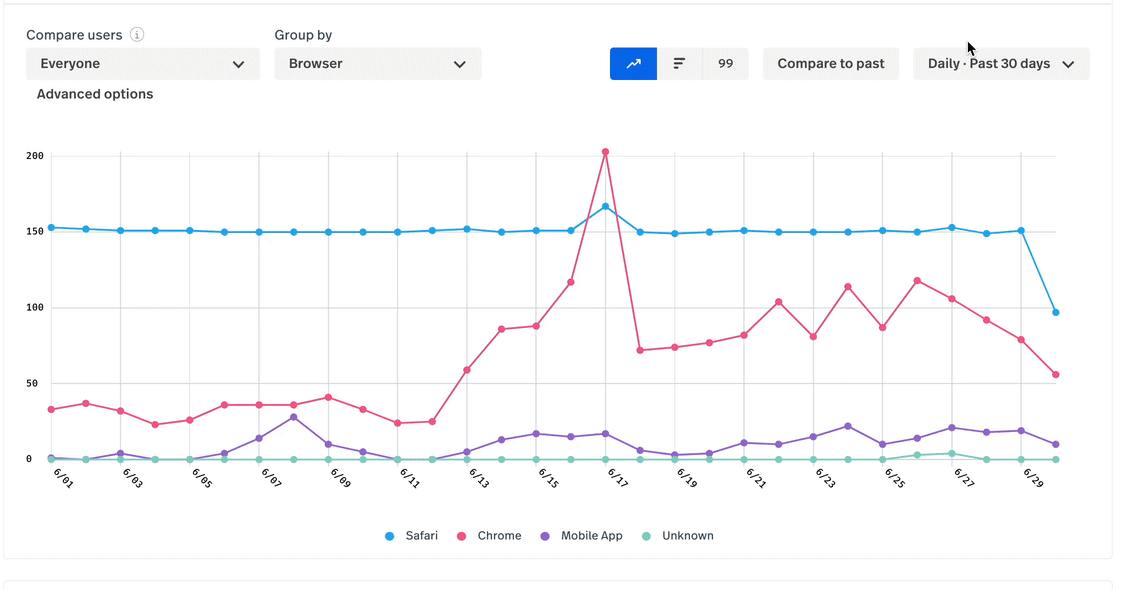
Task: Click the Unknown teal legend dot
Action: click(x=647, y=537)
